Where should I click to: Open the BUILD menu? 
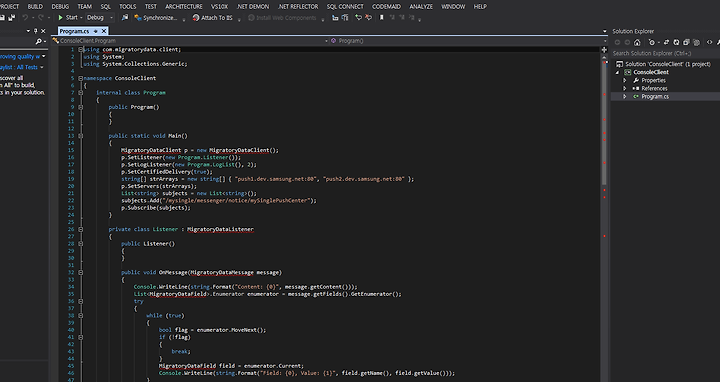coord(35,6)
